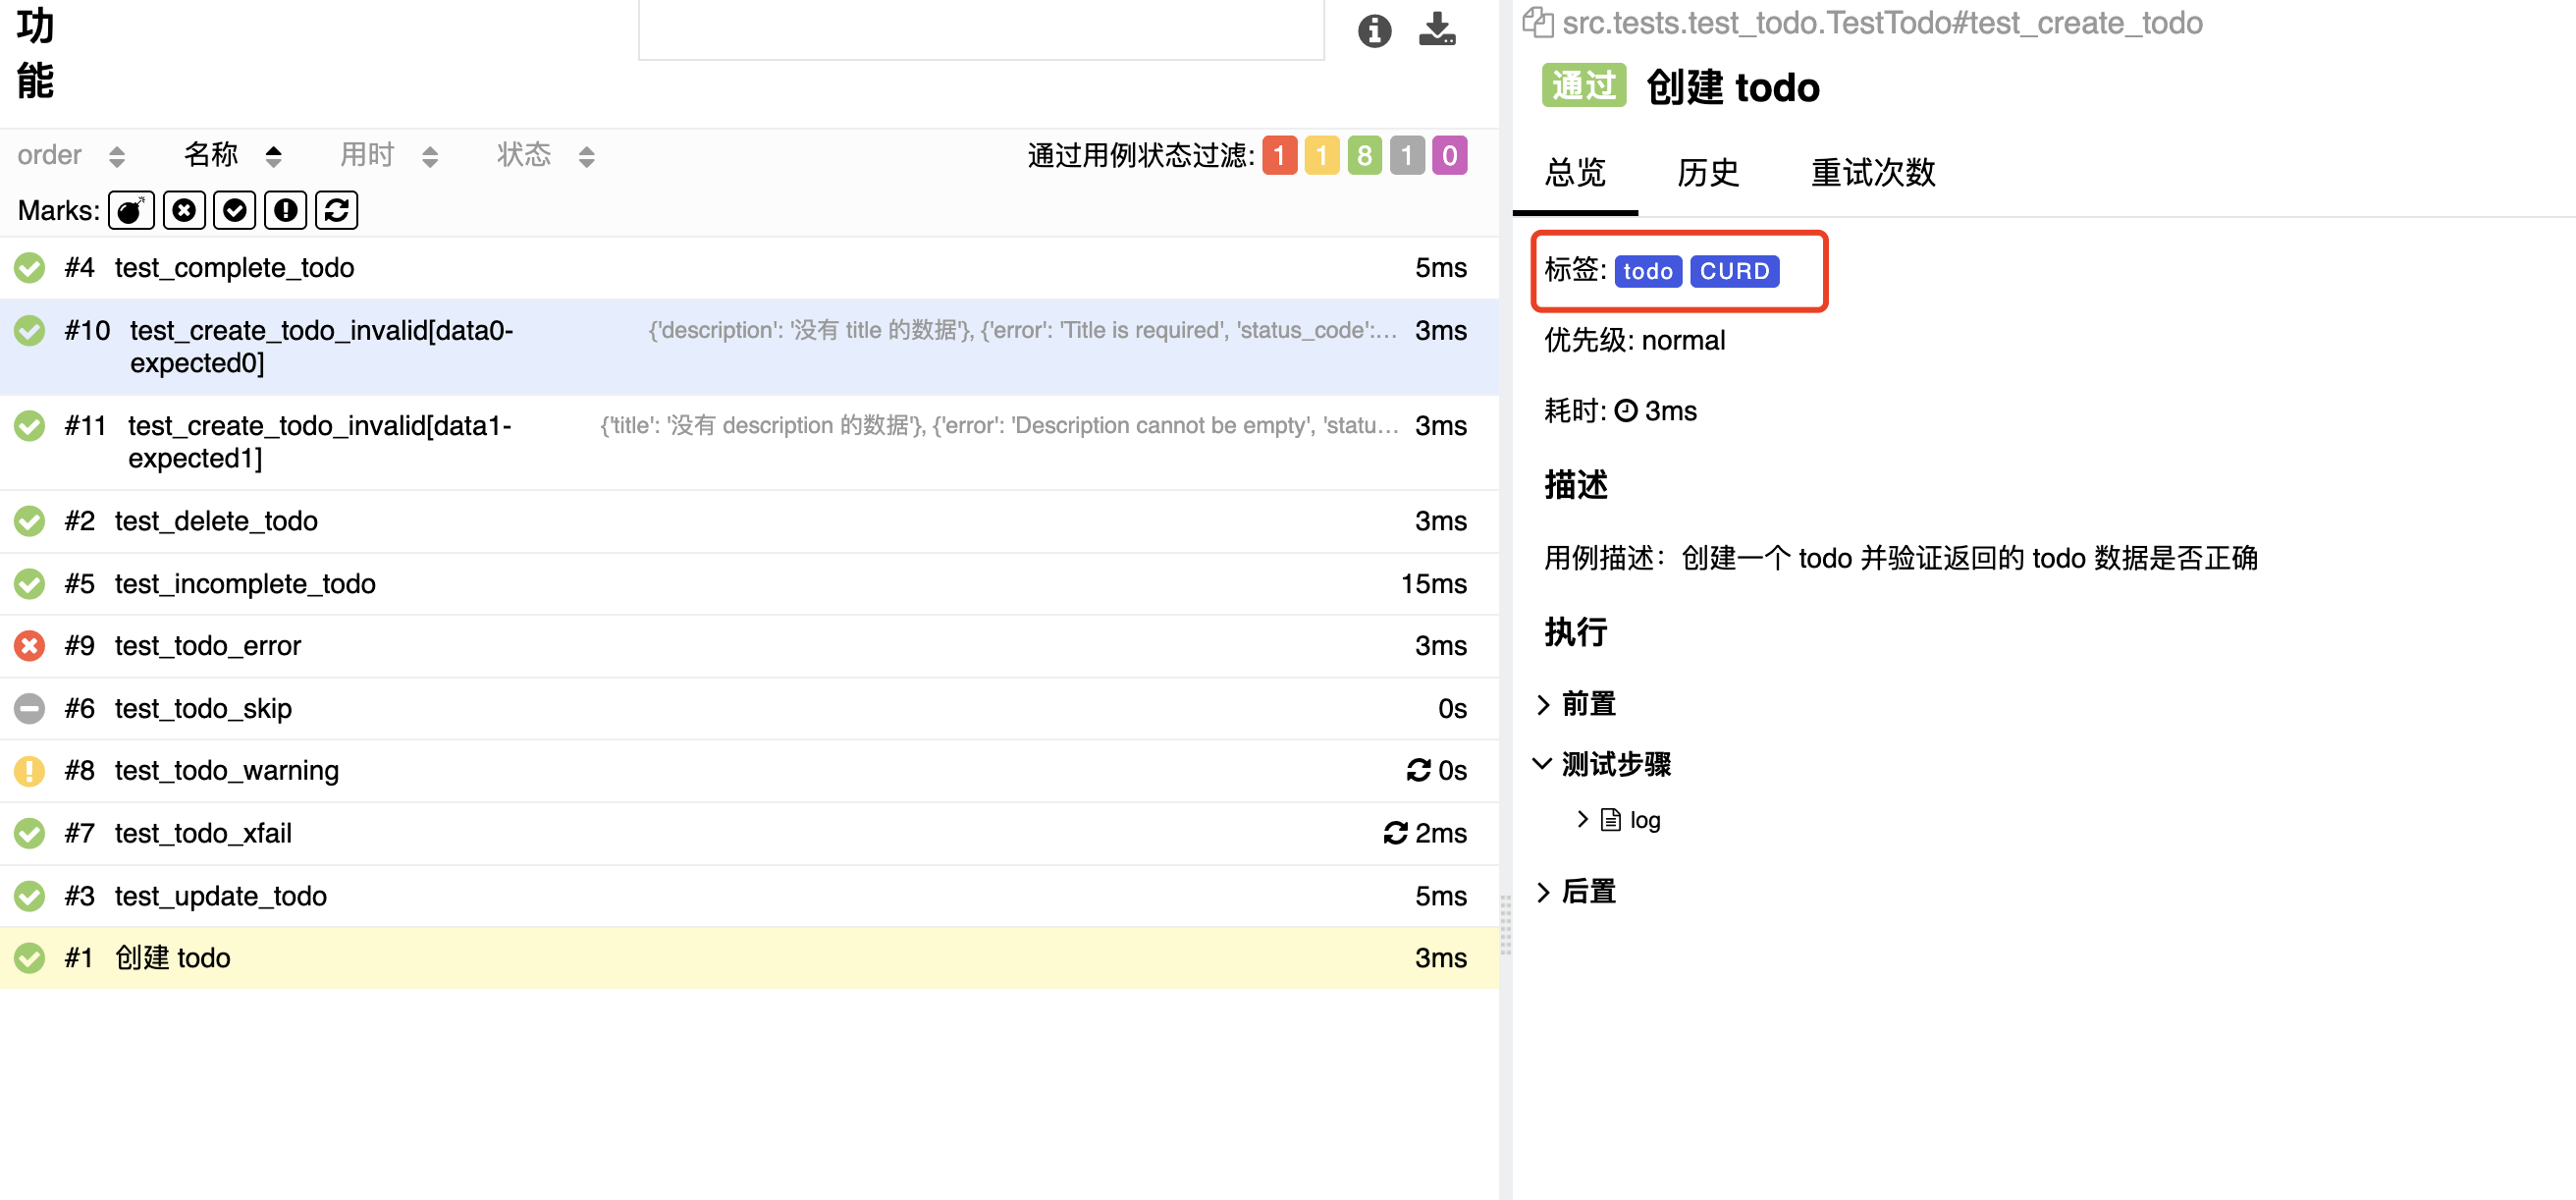Toggle the exclamation mark filter

tap(285, 210)
